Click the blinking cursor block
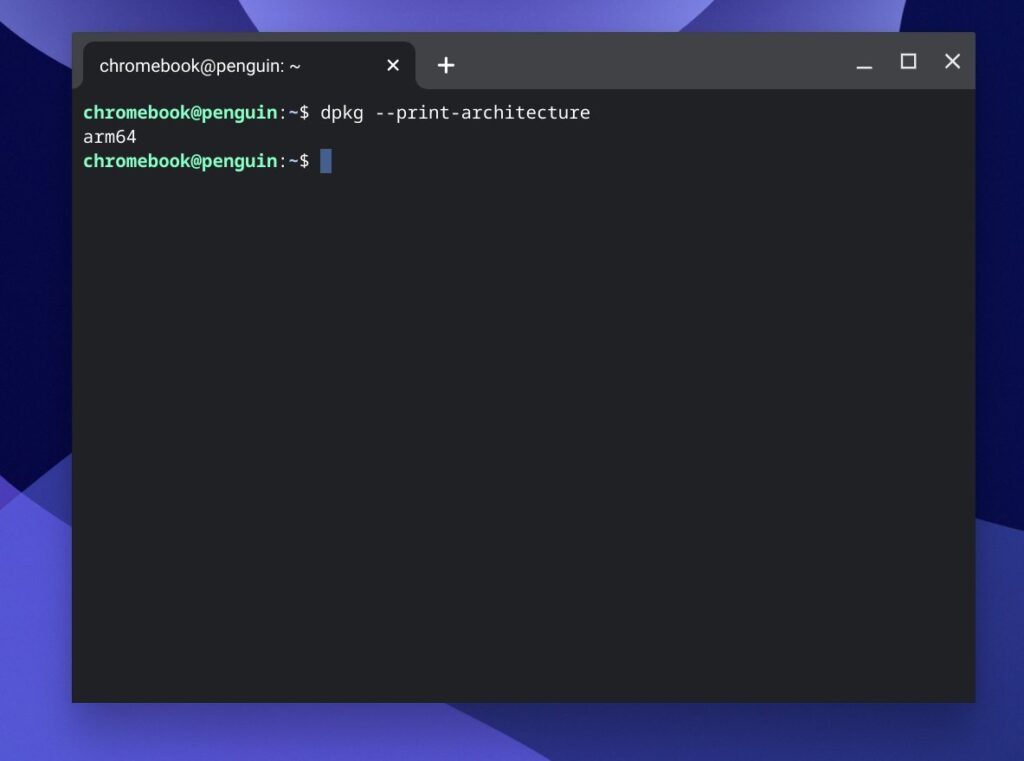This screenshot has width=1024, height=761. point(327,161)
